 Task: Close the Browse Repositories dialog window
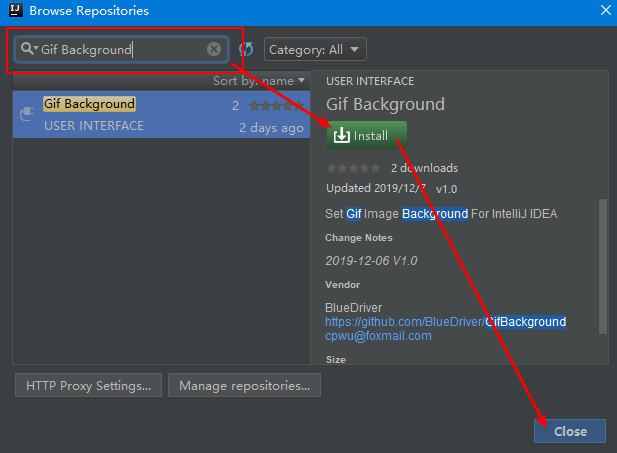tap(606, 10)
